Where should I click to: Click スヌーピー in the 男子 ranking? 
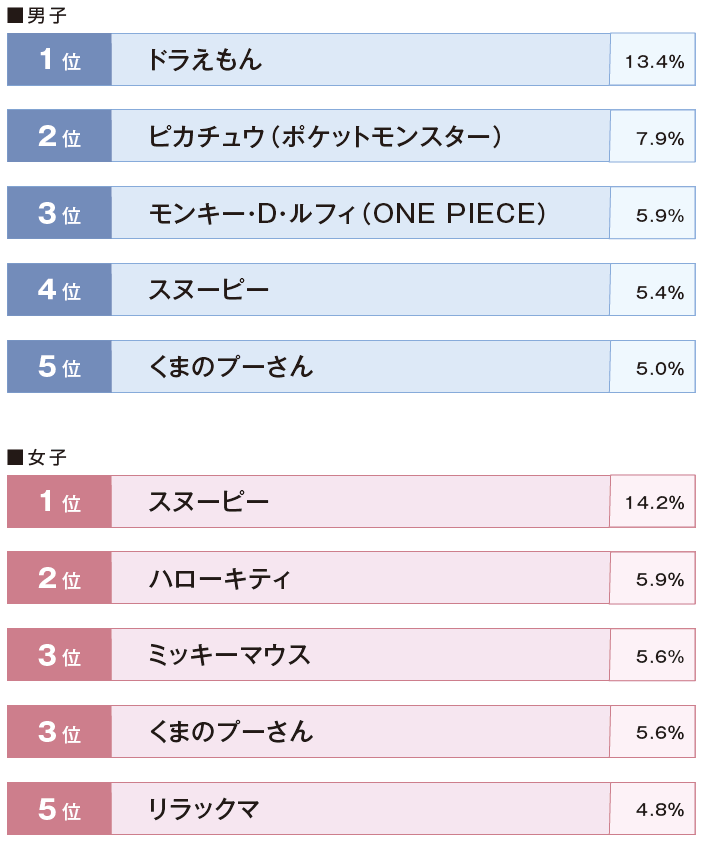(360, 290)
